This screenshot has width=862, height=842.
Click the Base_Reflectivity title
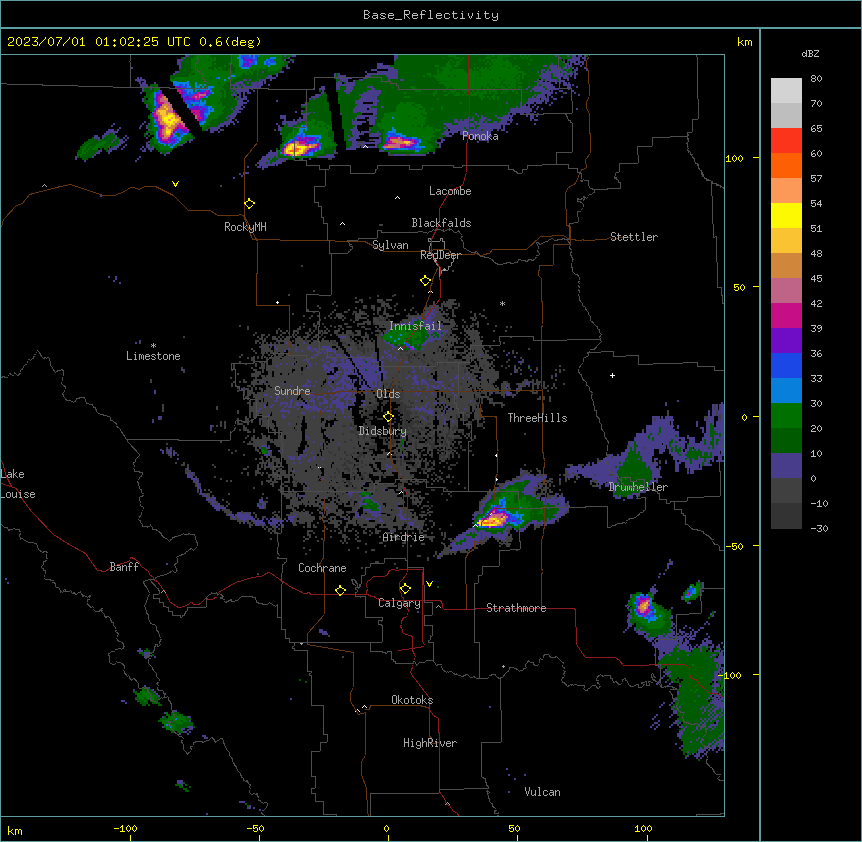point(431,15)
